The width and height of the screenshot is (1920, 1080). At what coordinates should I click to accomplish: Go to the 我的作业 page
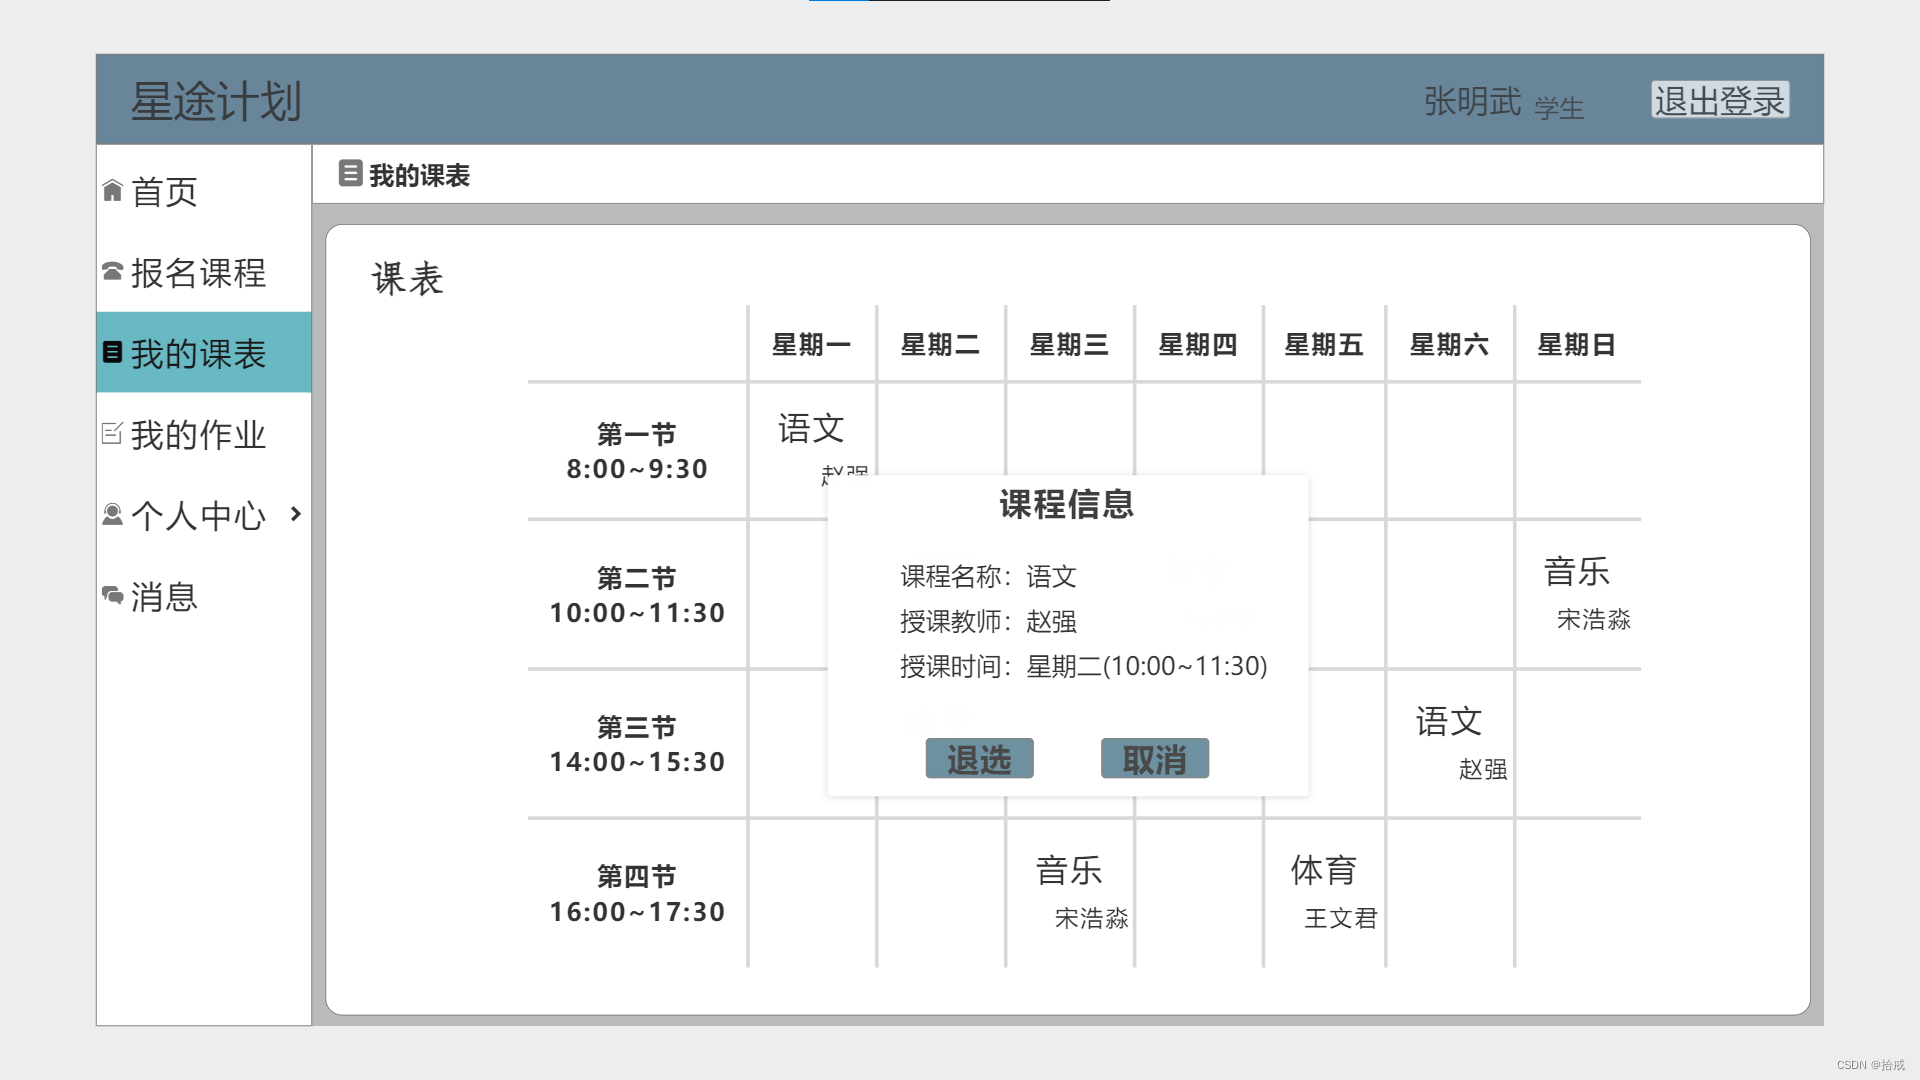coord(198,435)
